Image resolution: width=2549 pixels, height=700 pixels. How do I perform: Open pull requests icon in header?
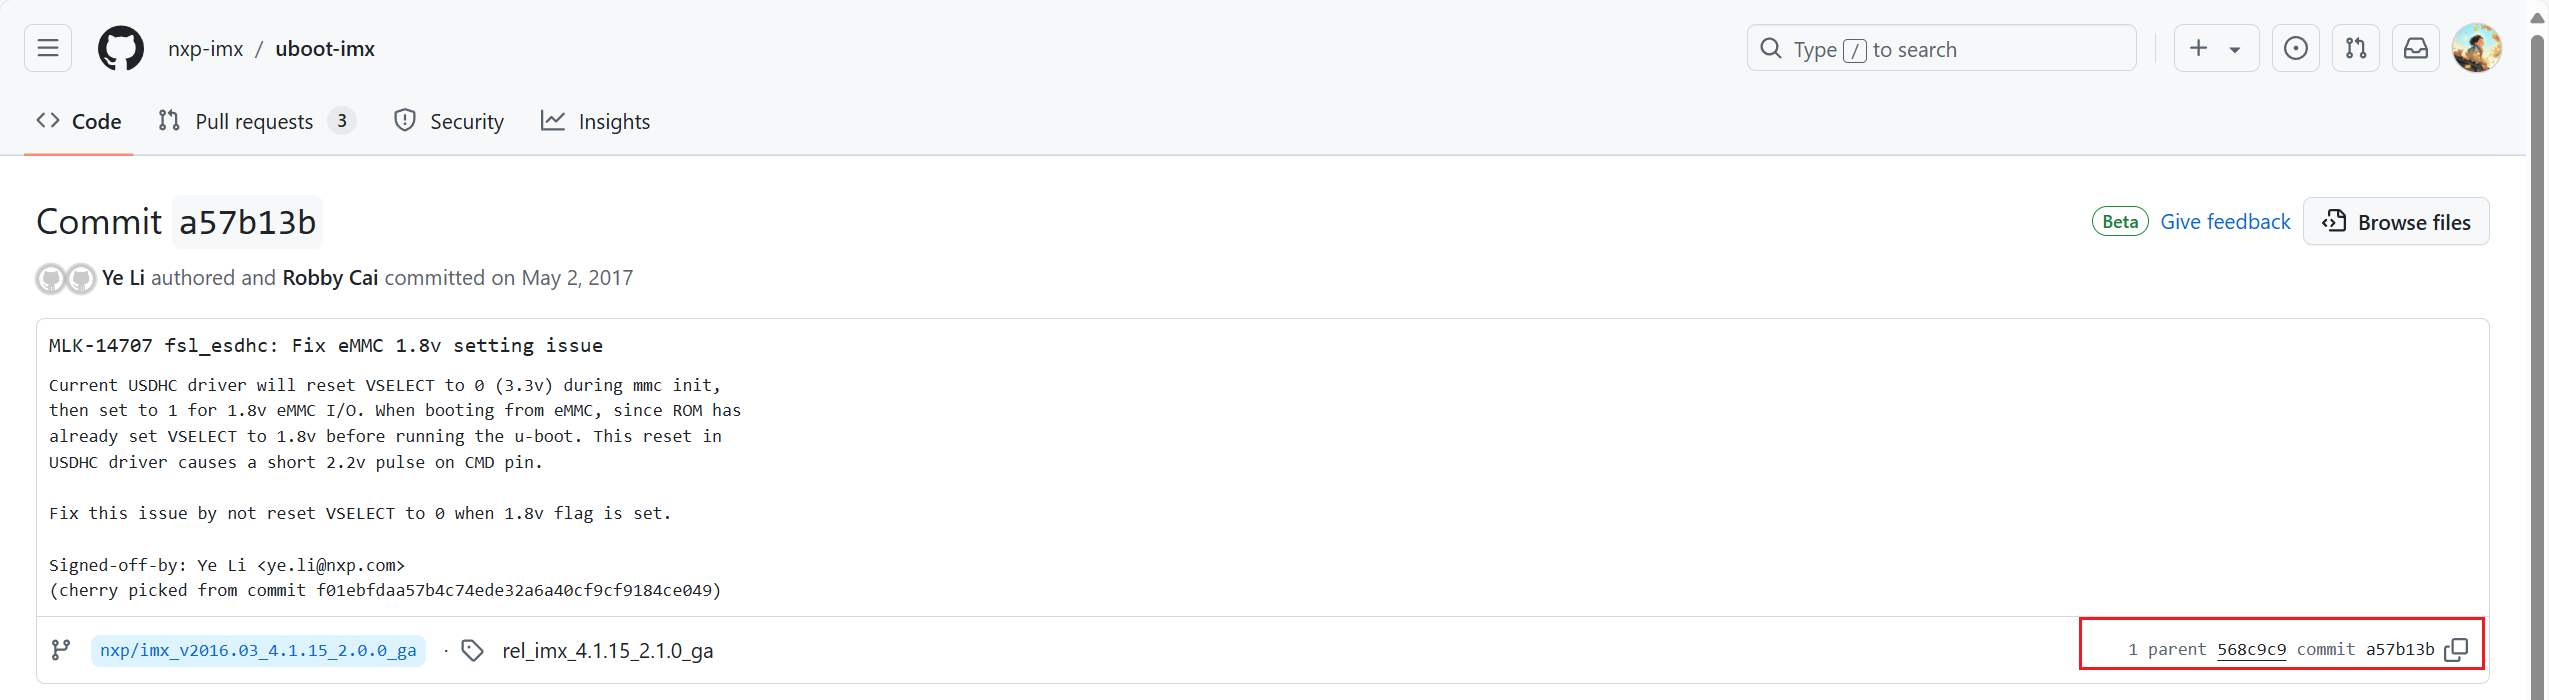point(2355,48)
